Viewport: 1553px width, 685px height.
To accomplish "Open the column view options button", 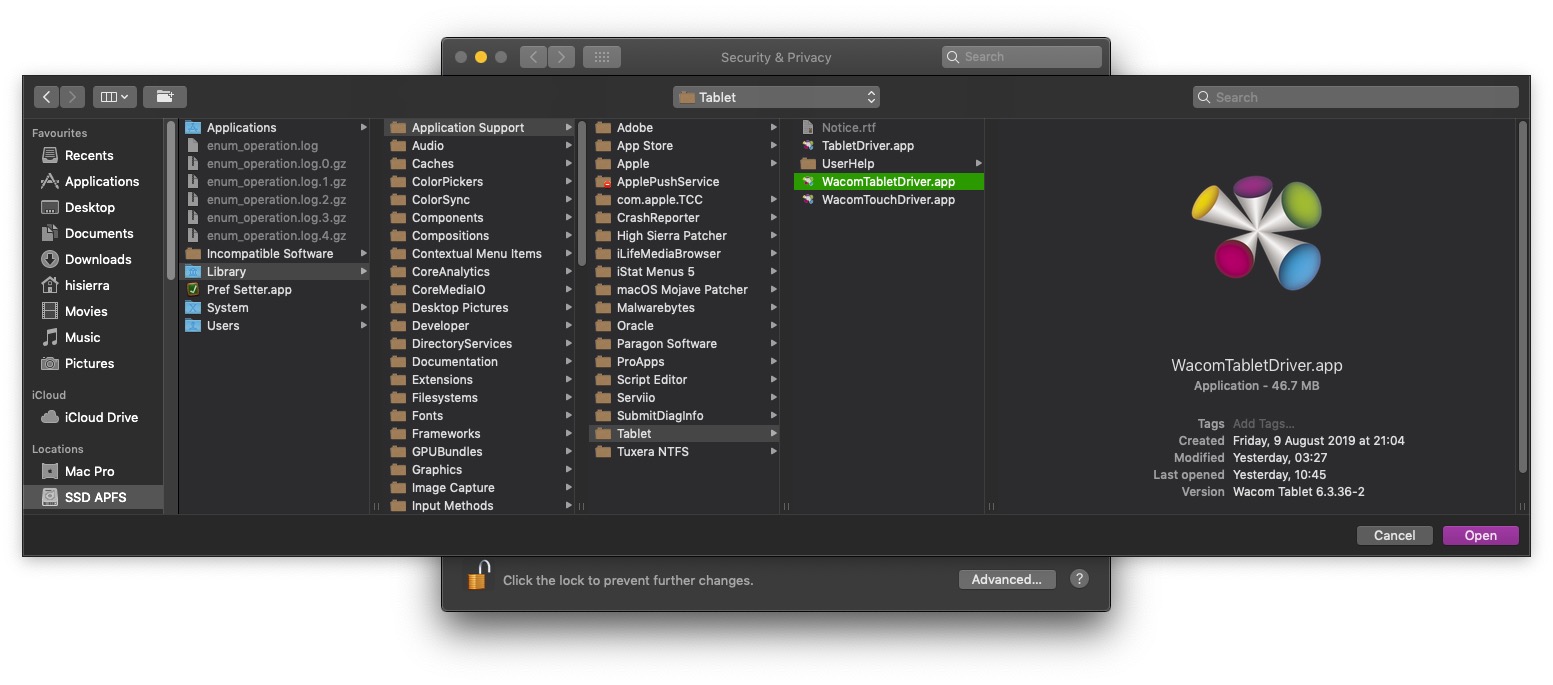I will click(x=115, y=97).
